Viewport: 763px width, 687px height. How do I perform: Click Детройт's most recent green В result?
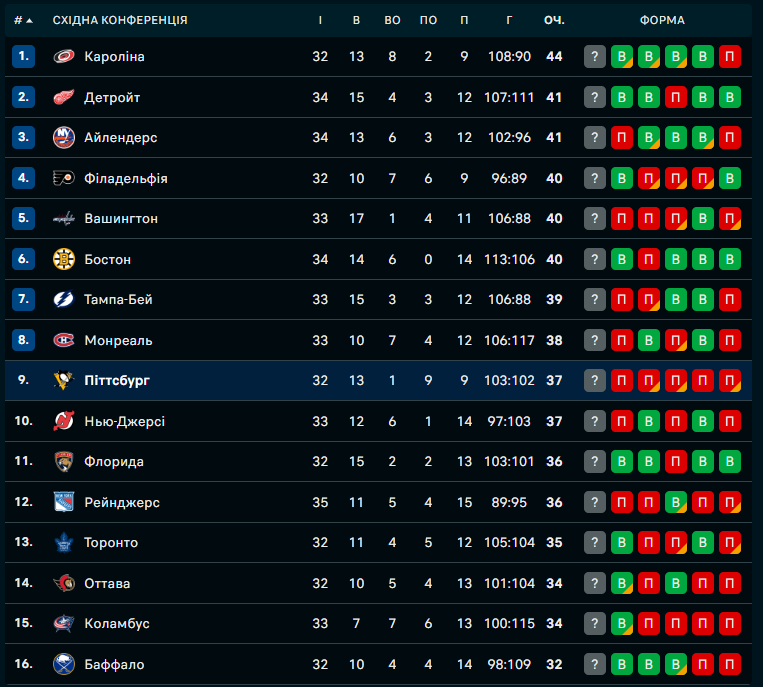click(x=622, y=97)
